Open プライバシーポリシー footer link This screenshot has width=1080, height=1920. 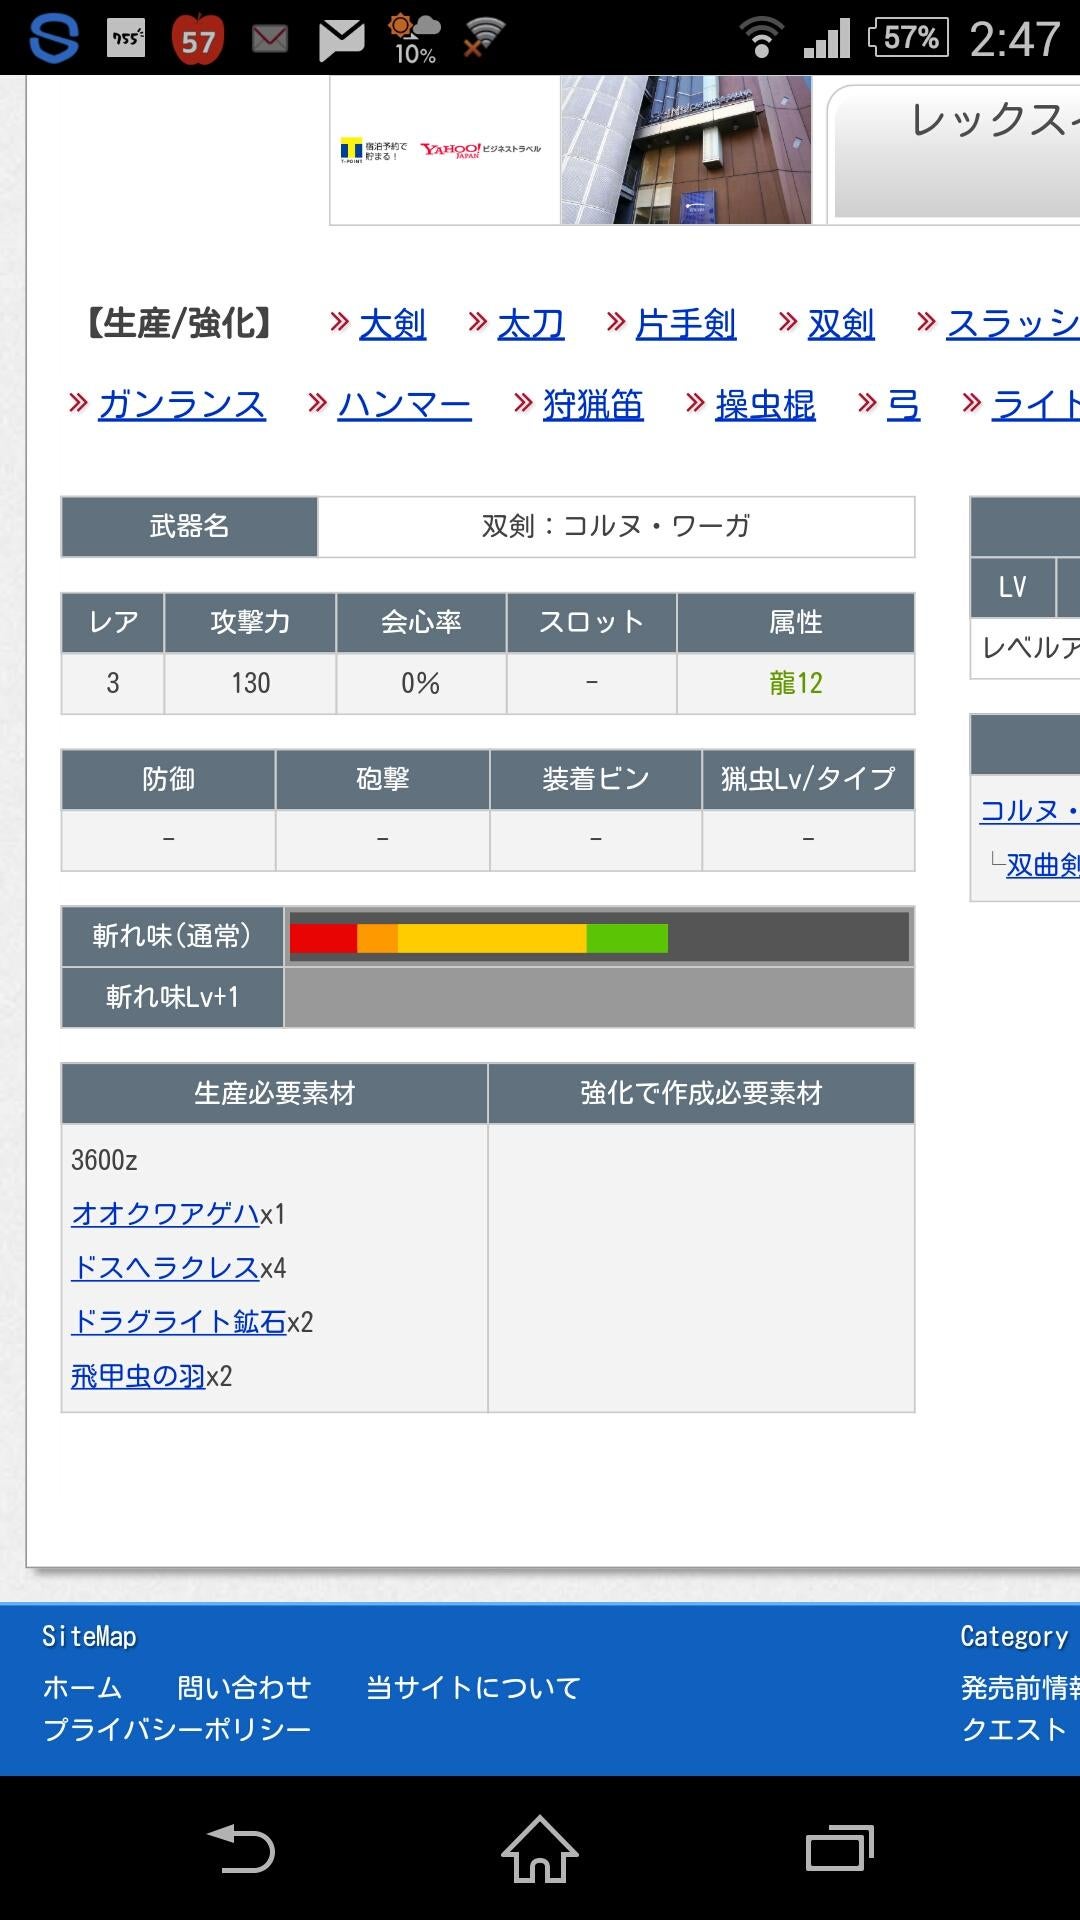pyautogui.click(x=177, y=1729)
